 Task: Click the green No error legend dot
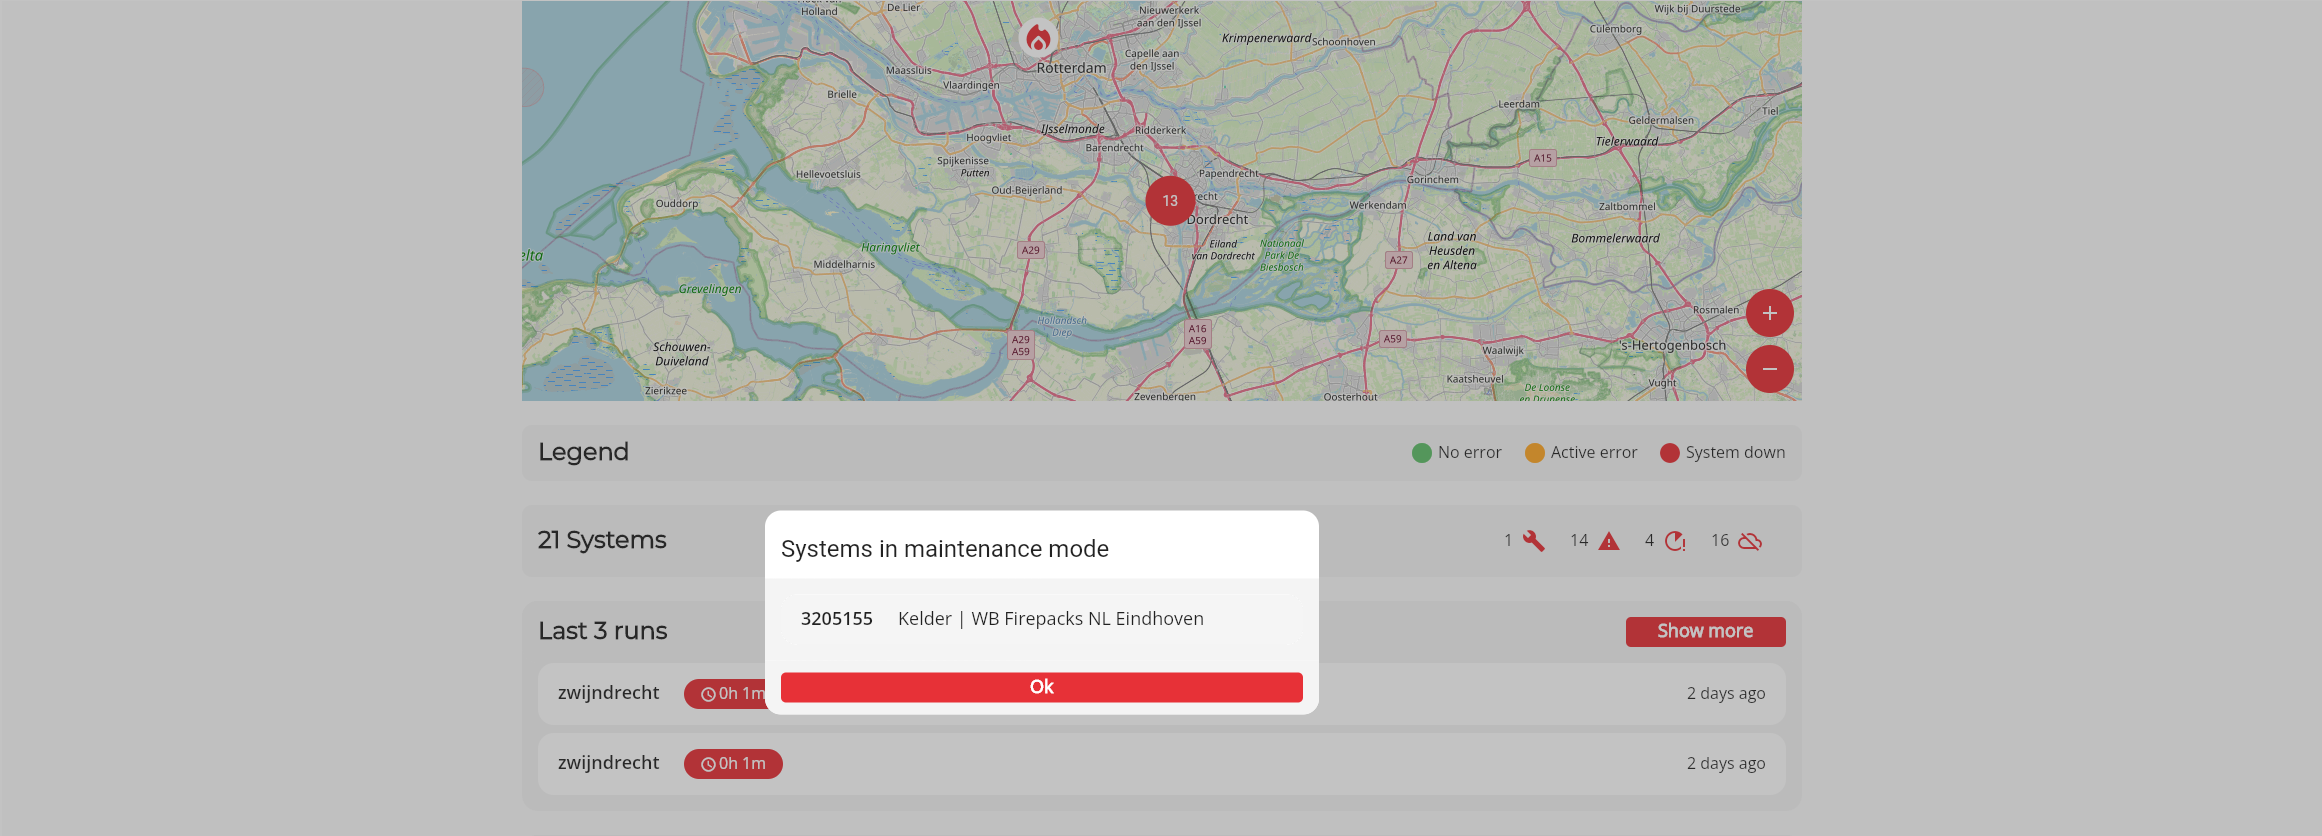pos(1421,453)
